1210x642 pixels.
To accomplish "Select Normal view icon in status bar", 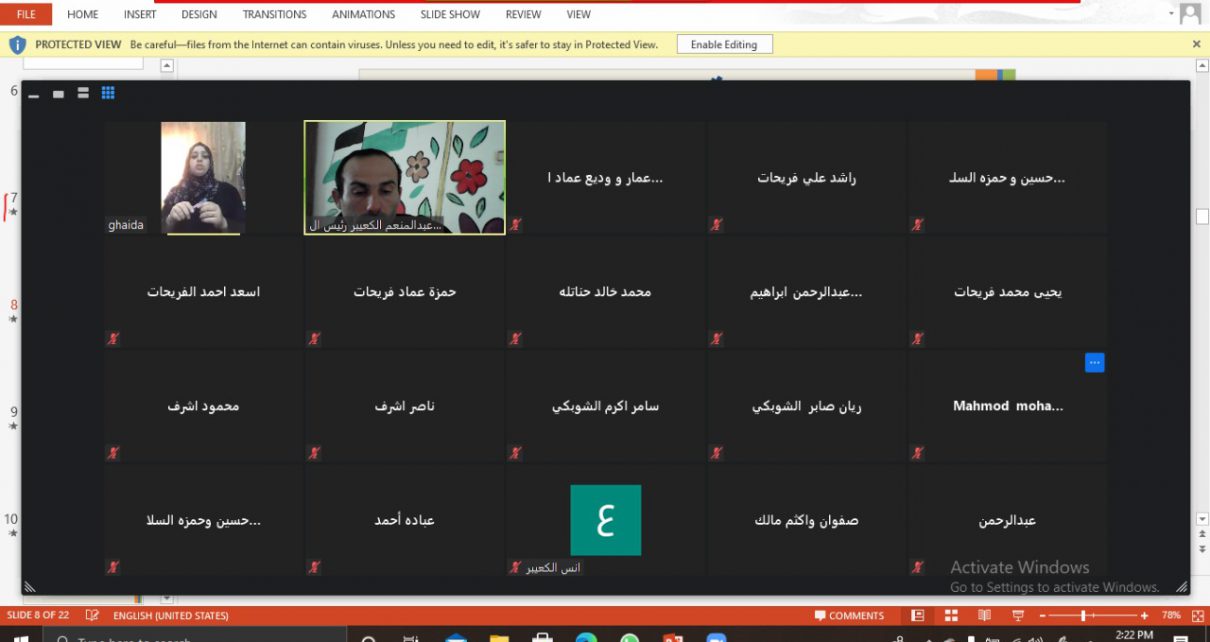I will 918,616.
